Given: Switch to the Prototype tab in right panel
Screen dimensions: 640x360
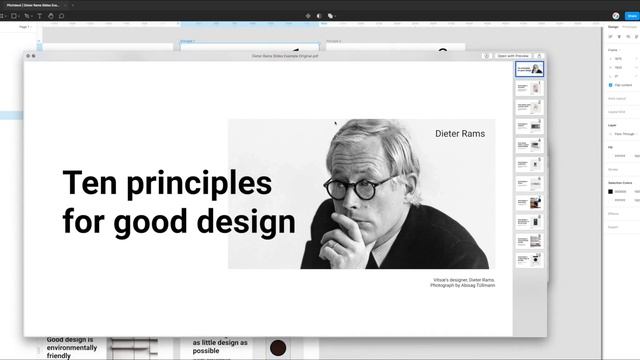Looking at the screenshot, I should point(629,27).
